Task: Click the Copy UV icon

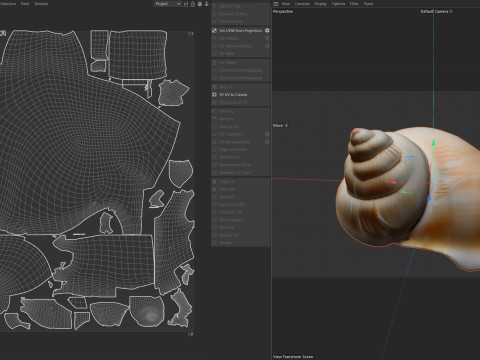Action: pyautogui.click(x=214, y=182)
